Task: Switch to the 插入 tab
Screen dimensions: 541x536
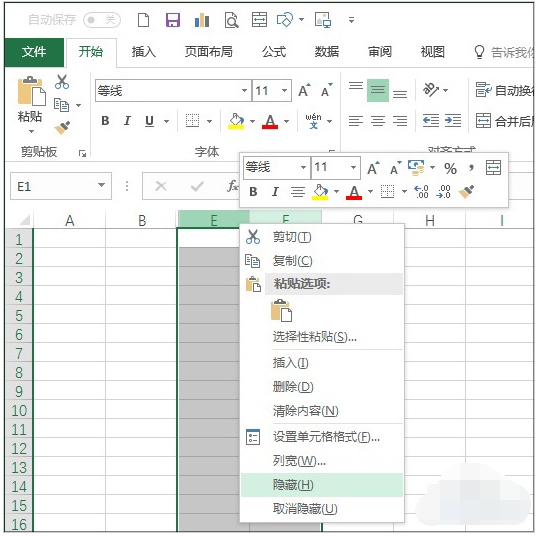Action: [144, 52]
